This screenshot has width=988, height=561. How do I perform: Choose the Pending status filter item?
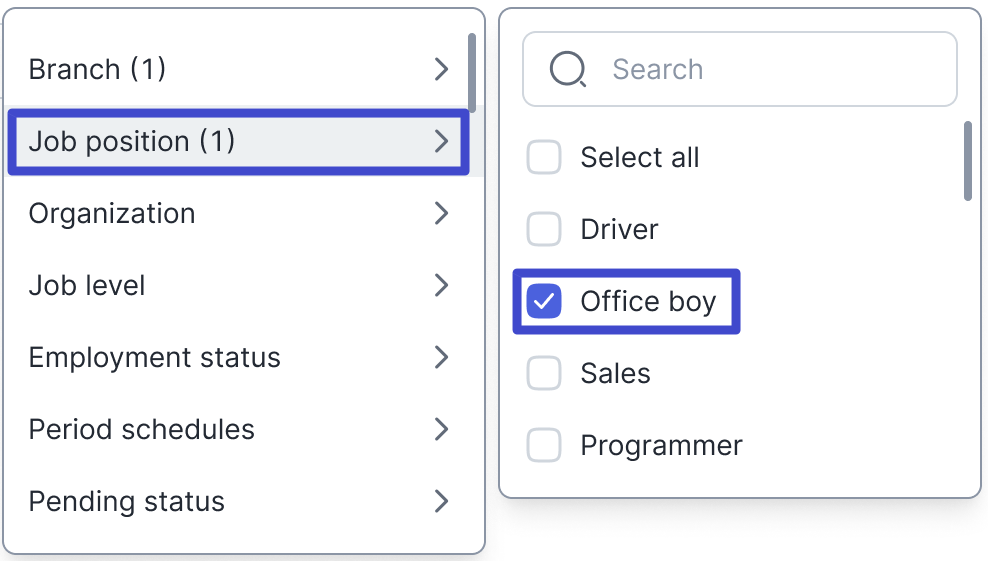pyautogui.click(x=239, y=501)
